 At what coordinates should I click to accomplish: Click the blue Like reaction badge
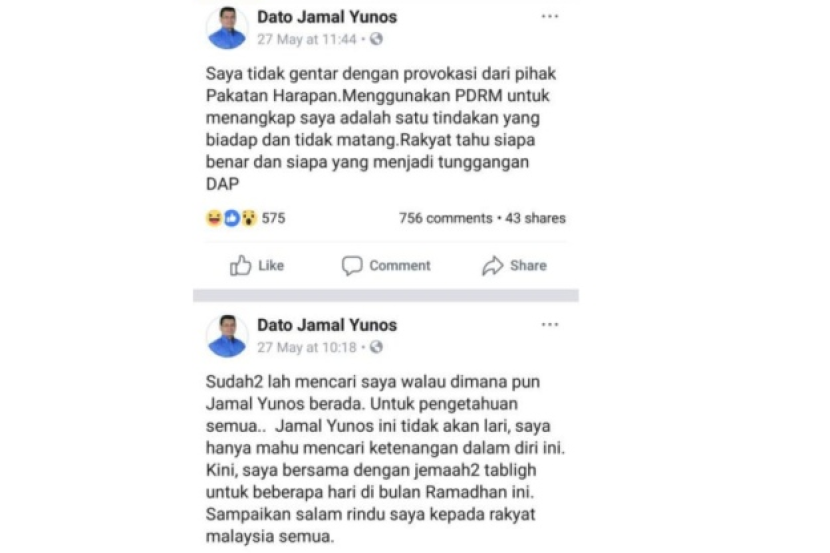(x=231, y=218)
